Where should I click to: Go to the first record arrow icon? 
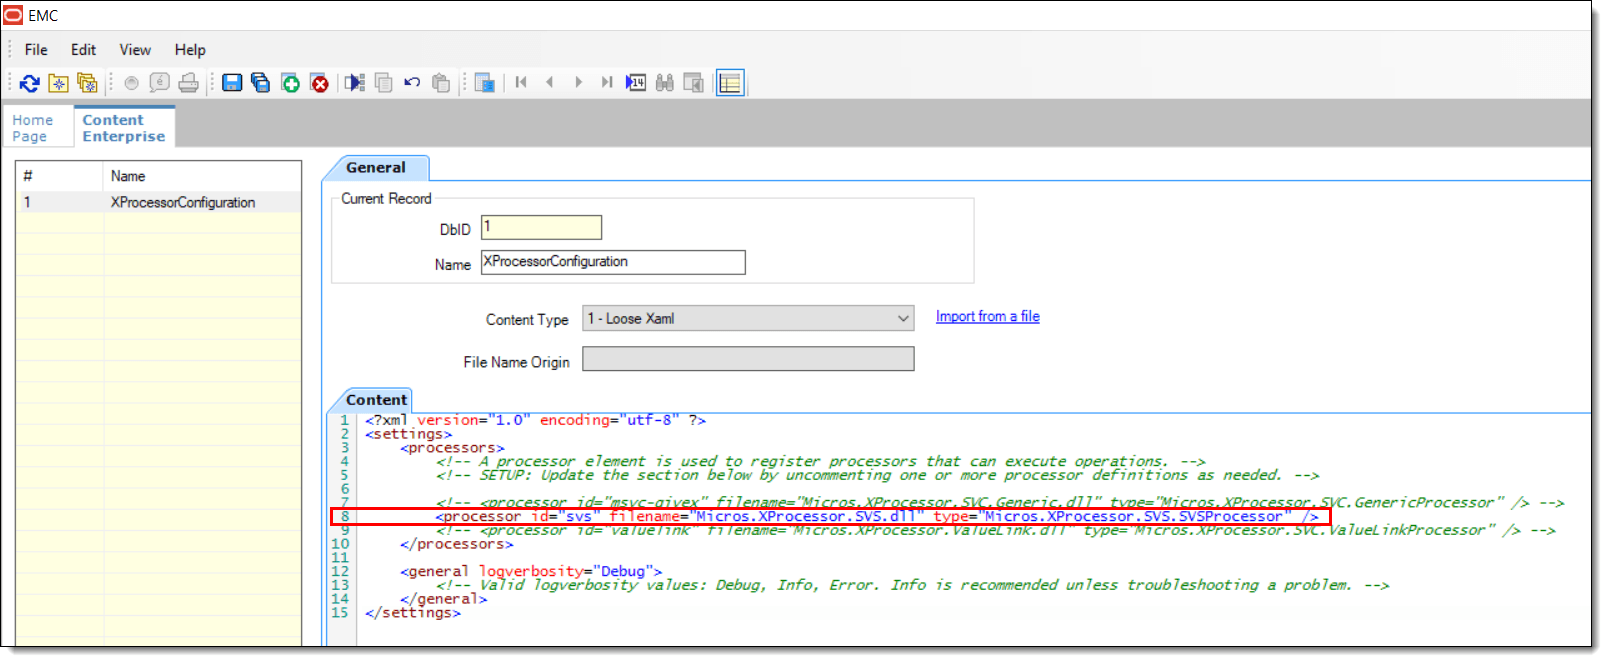(521, 83)
